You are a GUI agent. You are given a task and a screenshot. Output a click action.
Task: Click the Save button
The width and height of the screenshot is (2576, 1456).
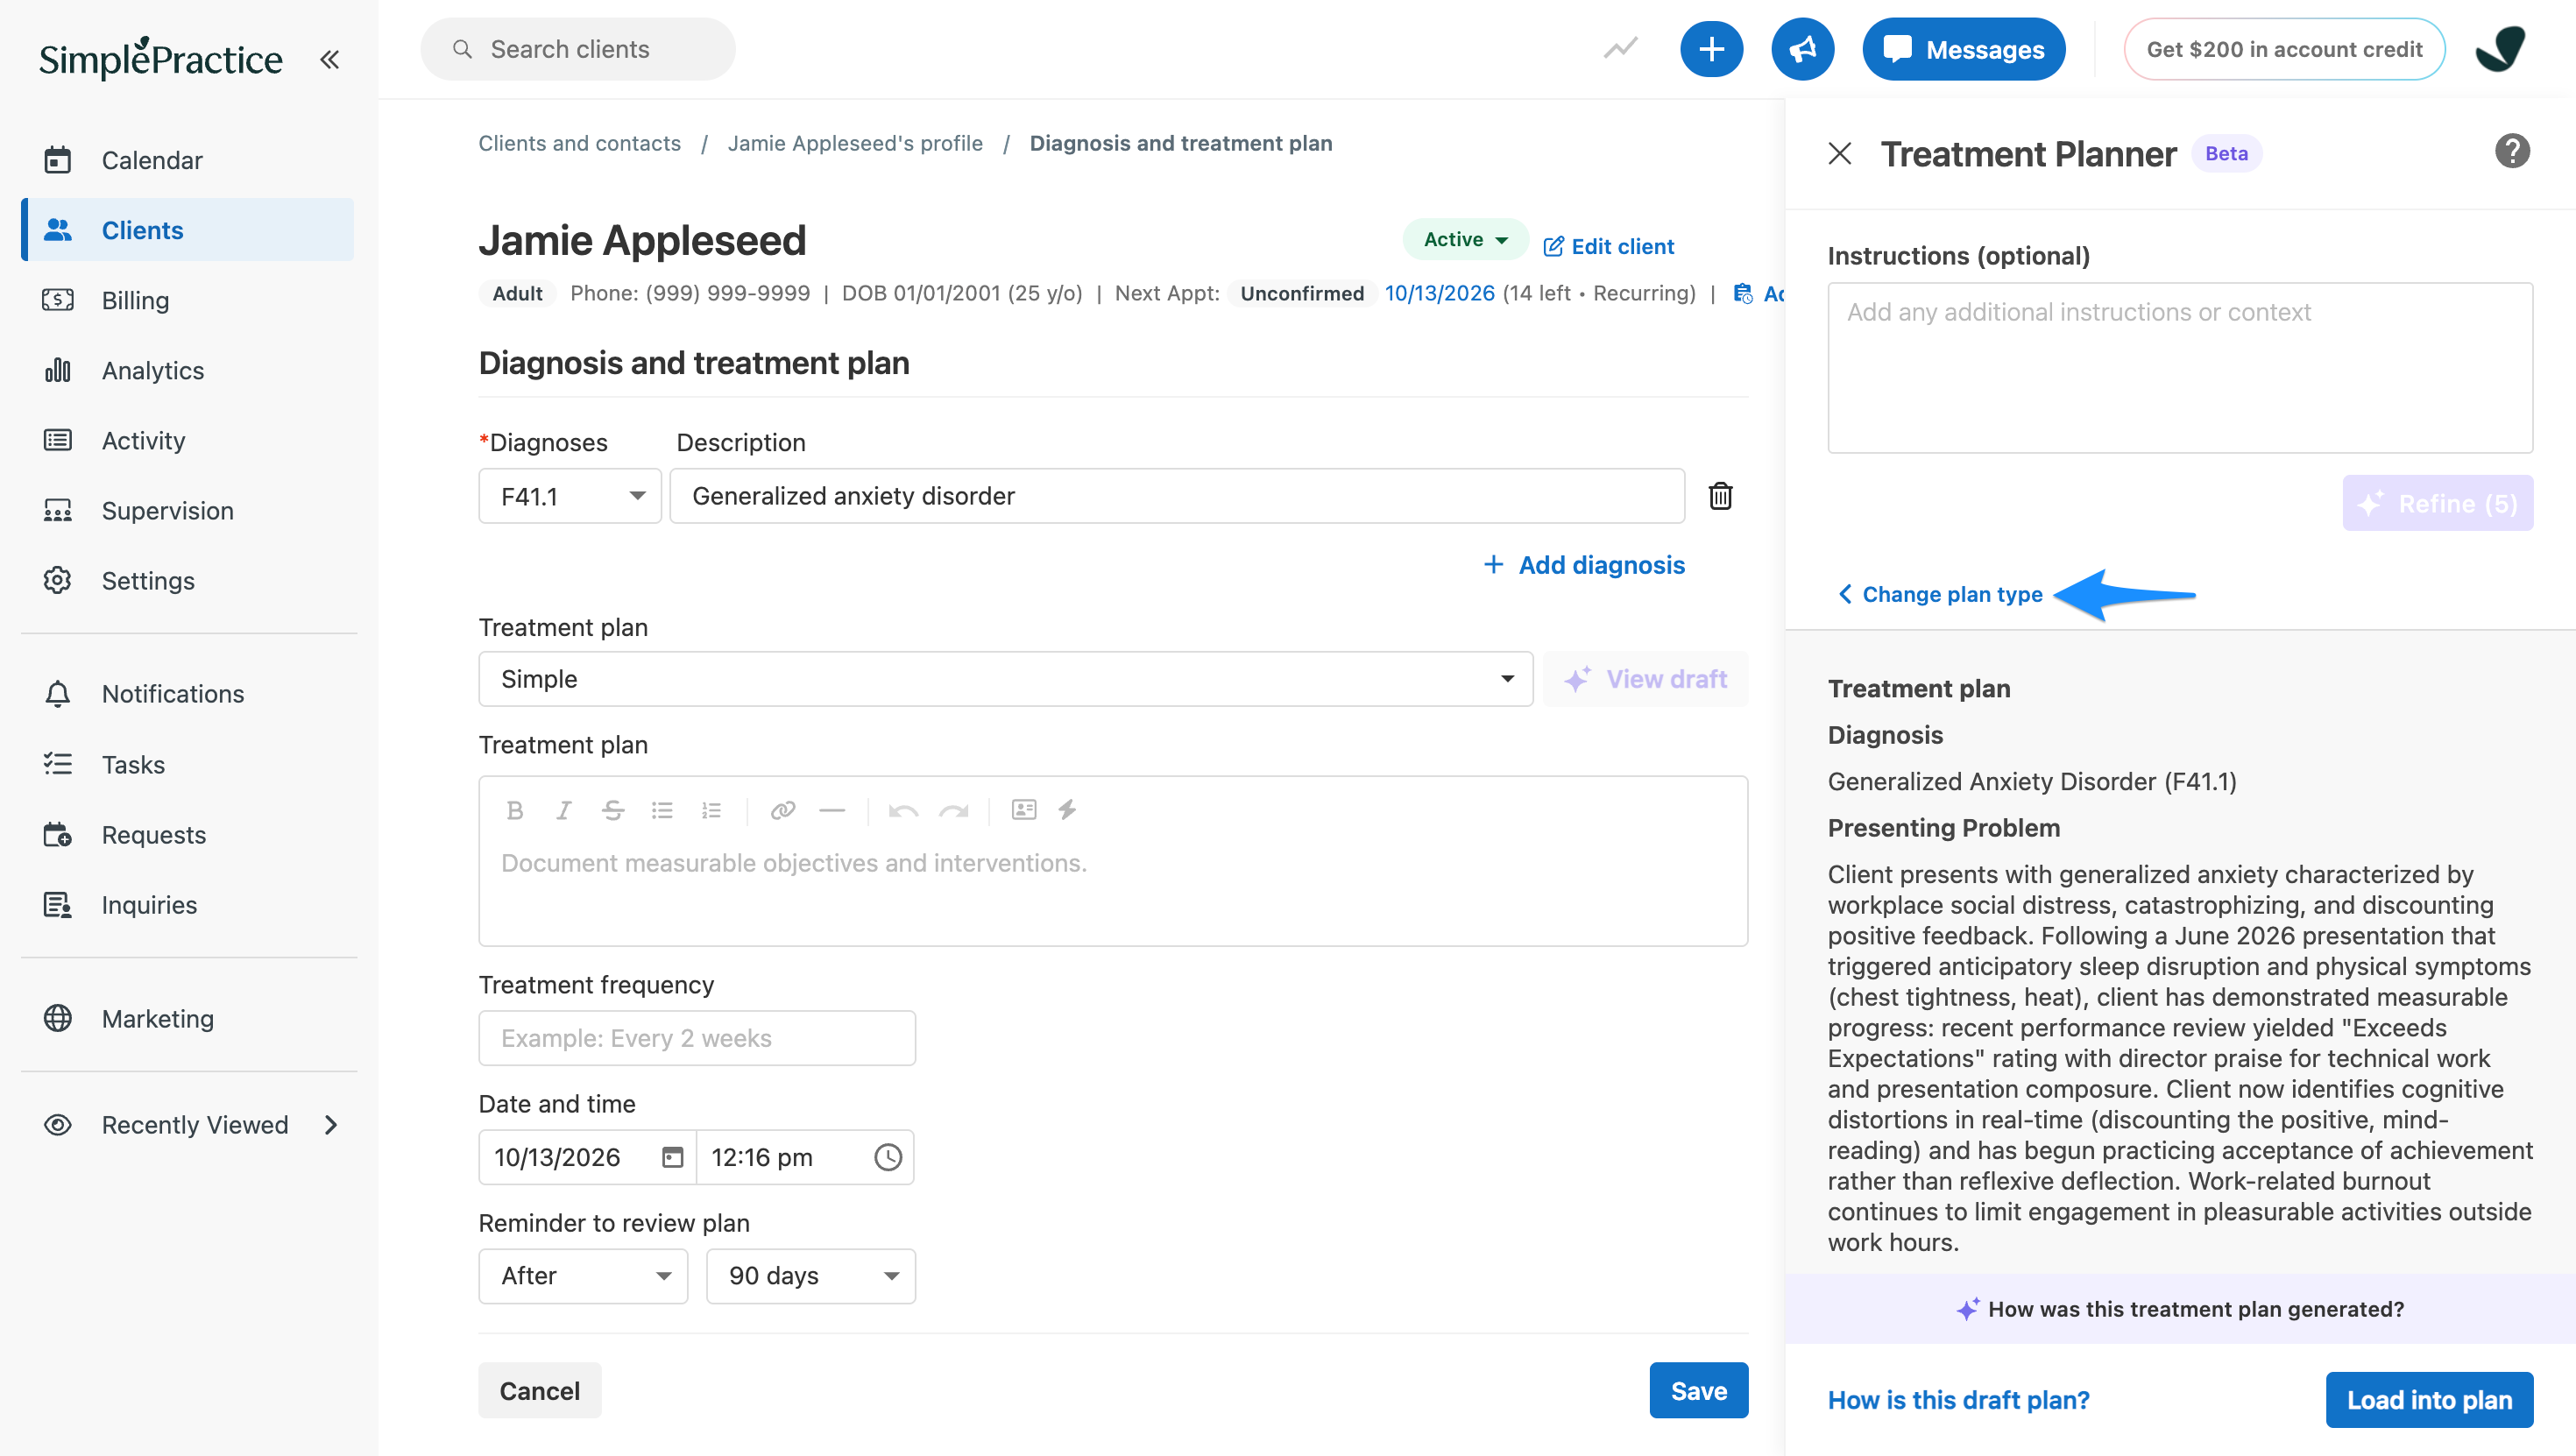[x=1699, y=1391]
